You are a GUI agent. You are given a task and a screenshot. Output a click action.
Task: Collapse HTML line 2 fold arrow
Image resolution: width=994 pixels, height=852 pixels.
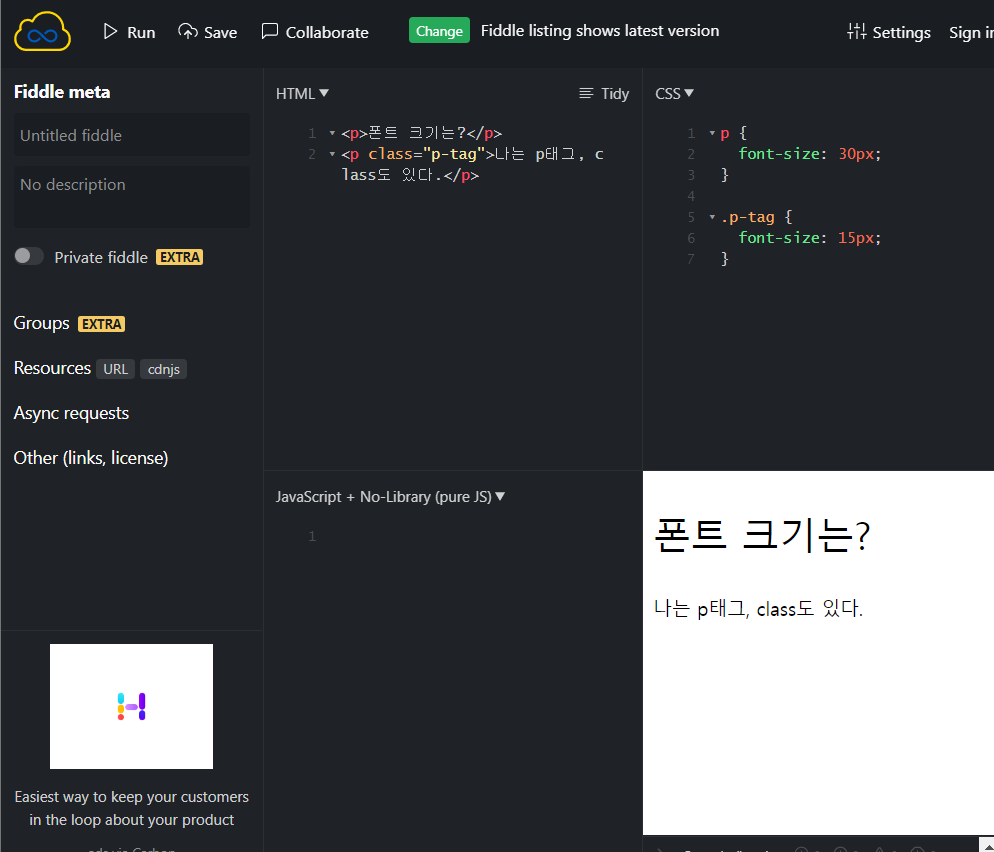pyautogui.click(x=332, y=154)
